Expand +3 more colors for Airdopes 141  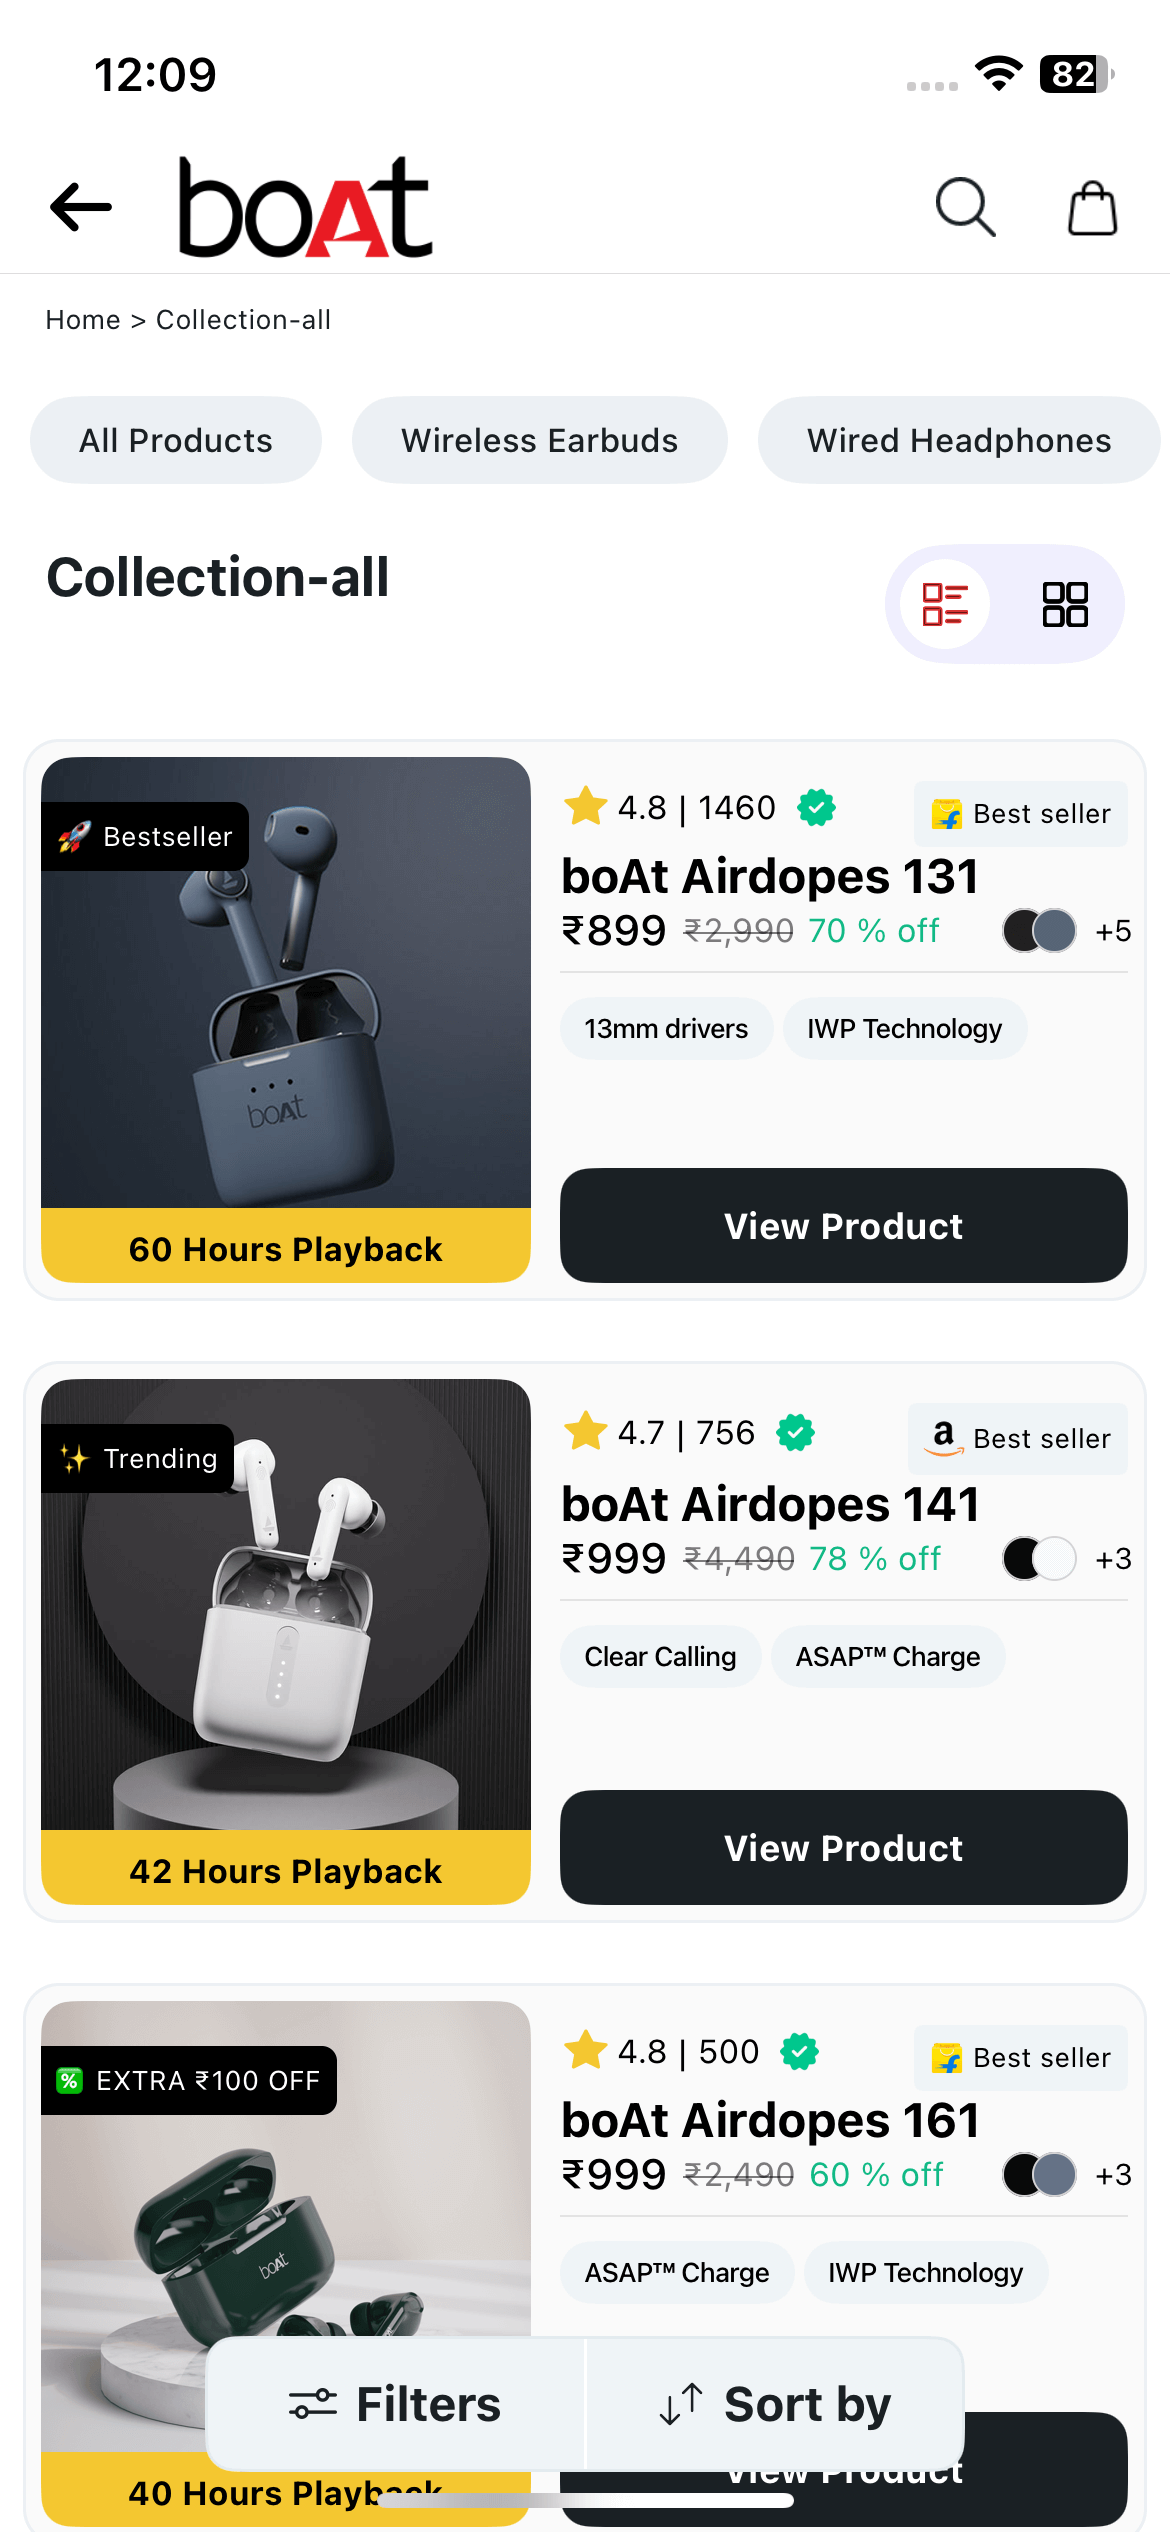(x=1113, y=1559)
